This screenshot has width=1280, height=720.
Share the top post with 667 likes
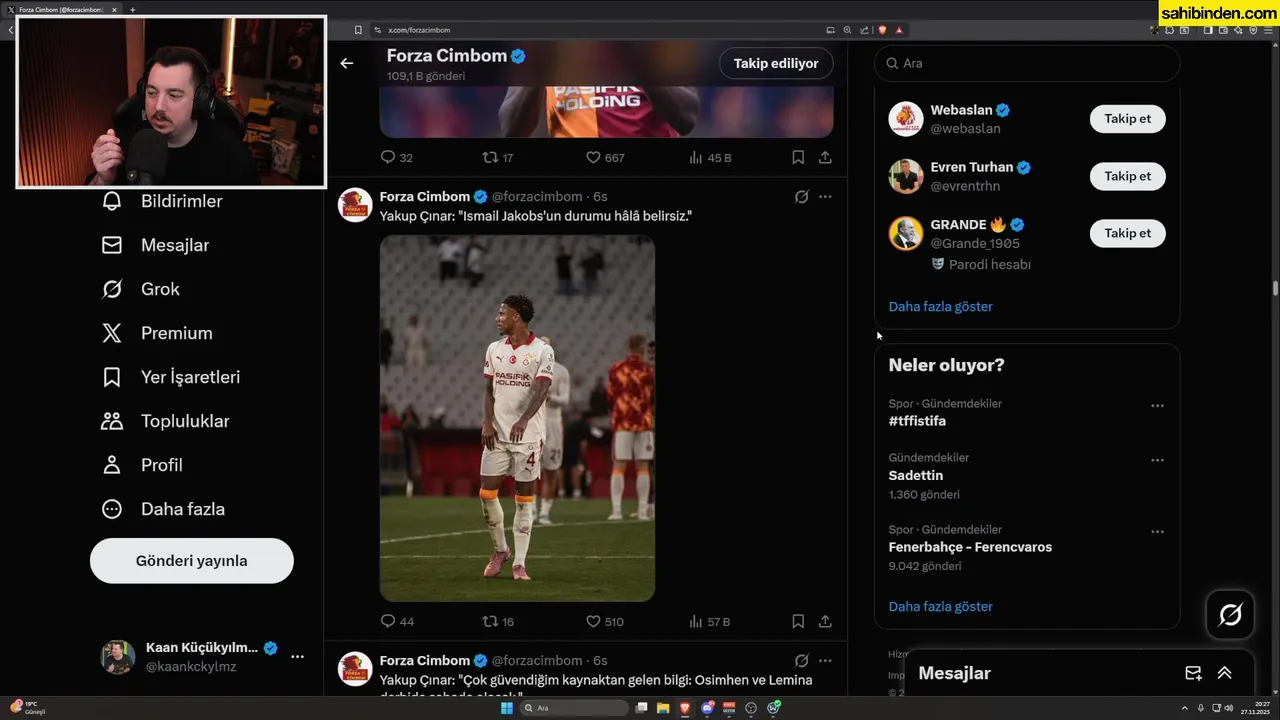[x=825, y=157]
